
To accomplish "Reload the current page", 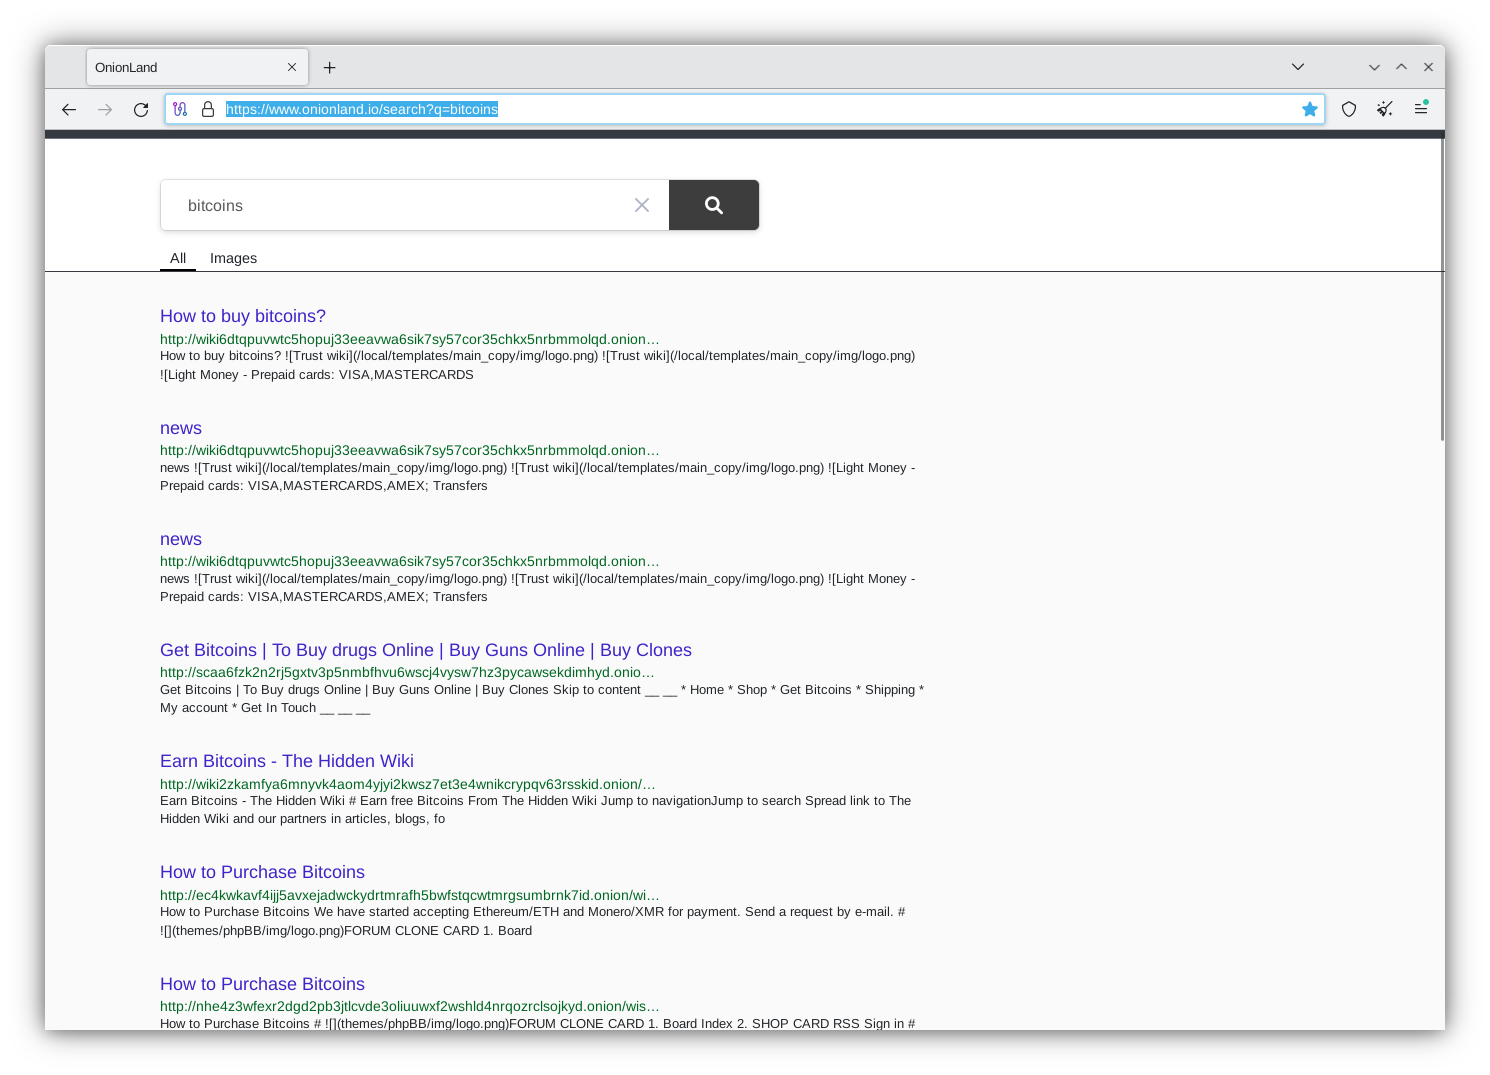I will pyautogui.click(x=141, y=109).
